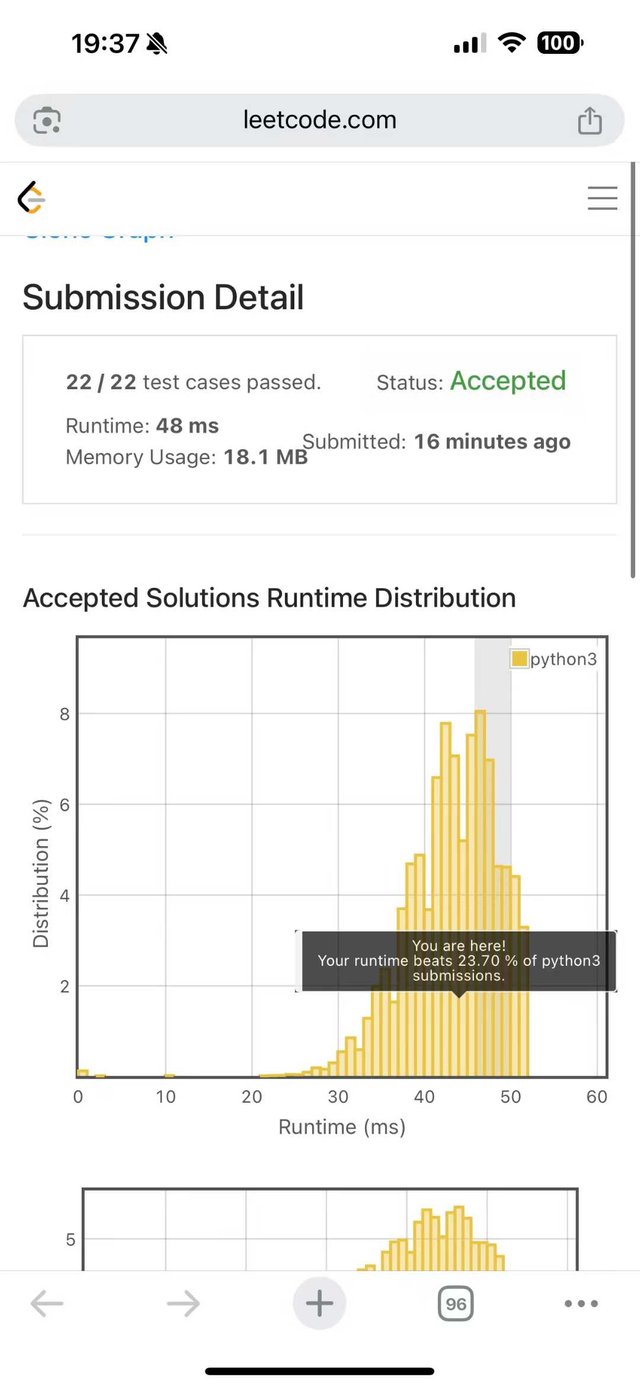Open a new tab with the plus button

pyautogui.click(x=319, y=1303)
